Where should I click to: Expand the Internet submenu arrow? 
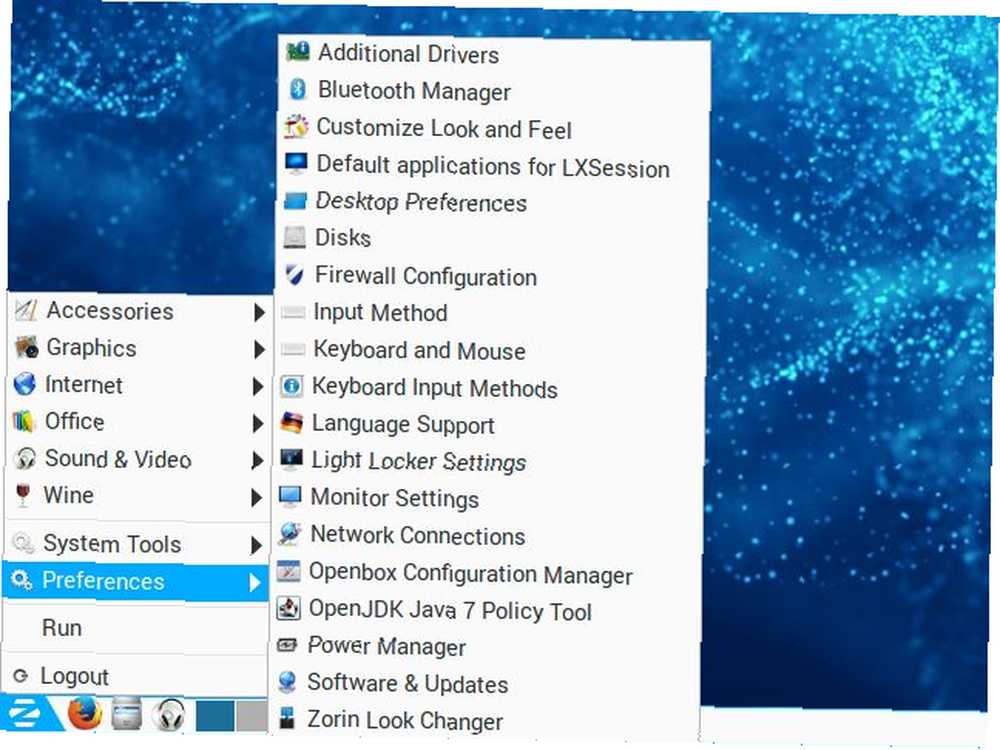(x=258, y=386)
